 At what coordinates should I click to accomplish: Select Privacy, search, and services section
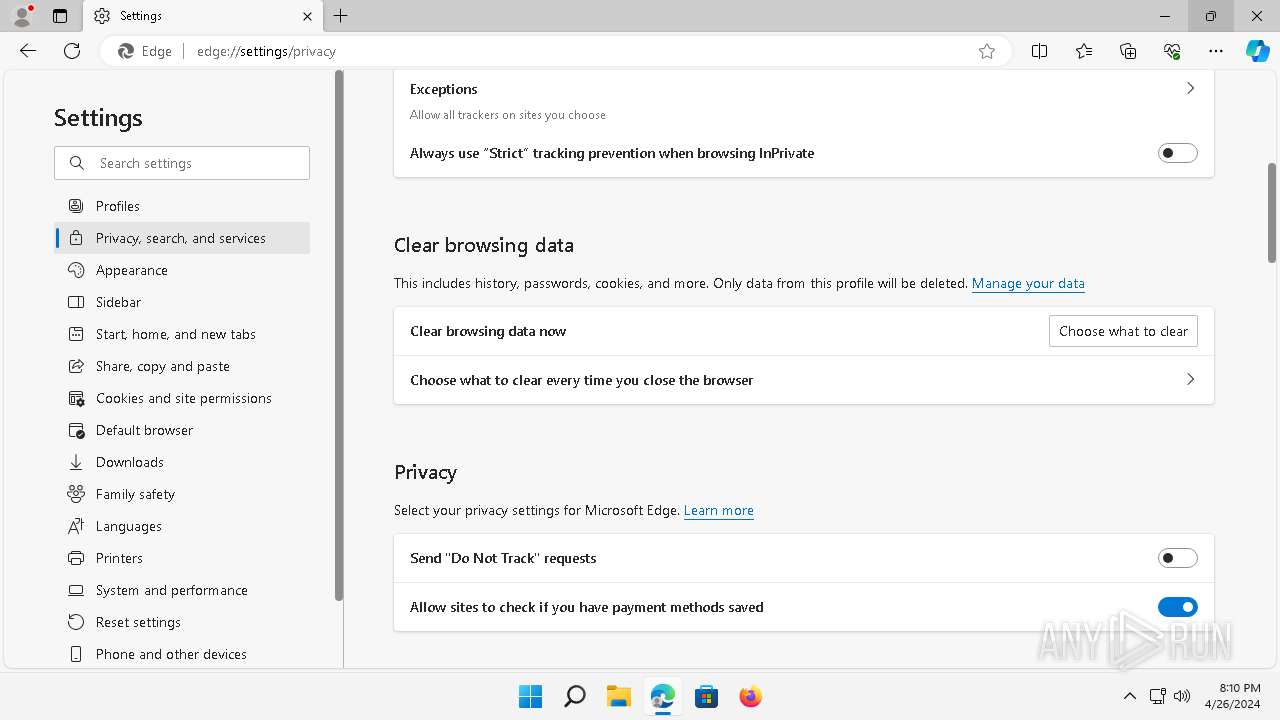pyautogui.click(x=182, y=238)
